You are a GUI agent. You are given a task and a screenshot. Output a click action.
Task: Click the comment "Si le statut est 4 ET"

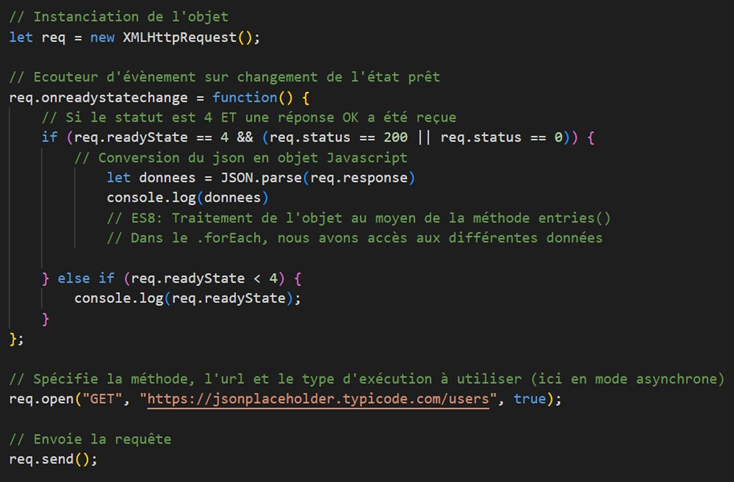coord(249,117)
